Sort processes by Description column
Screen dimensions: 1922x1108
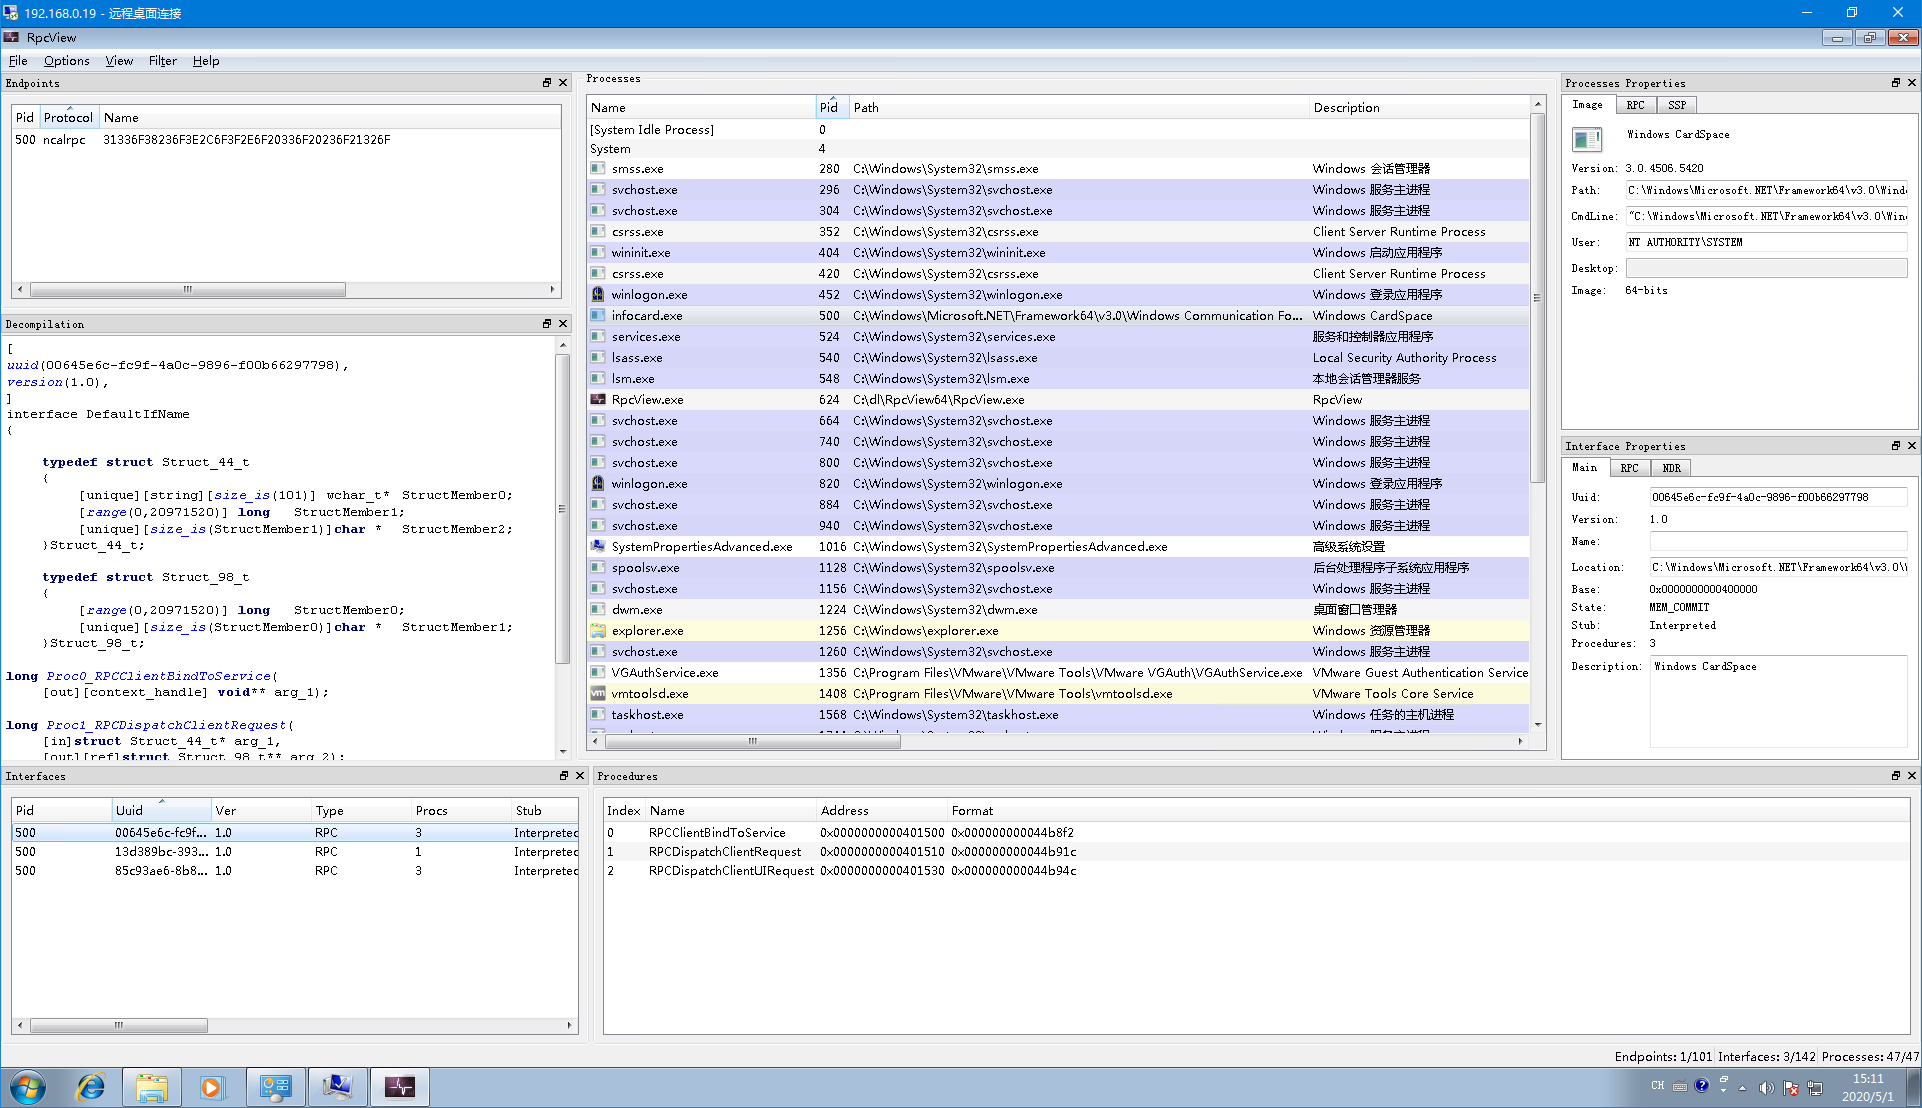[x=1419, y=108]
